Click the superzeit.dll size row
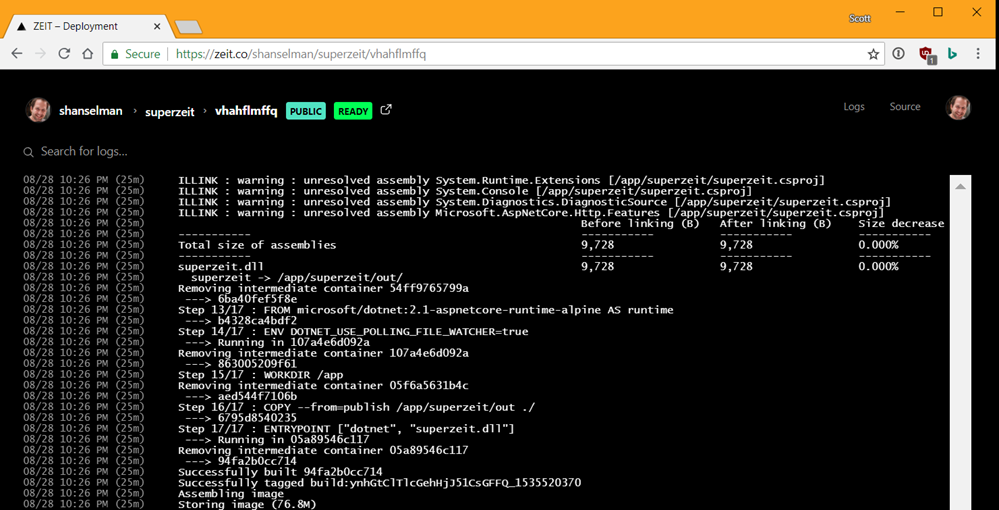Image resolution: width=999 pixels, height=510 pixels. (x=538, y=266)
